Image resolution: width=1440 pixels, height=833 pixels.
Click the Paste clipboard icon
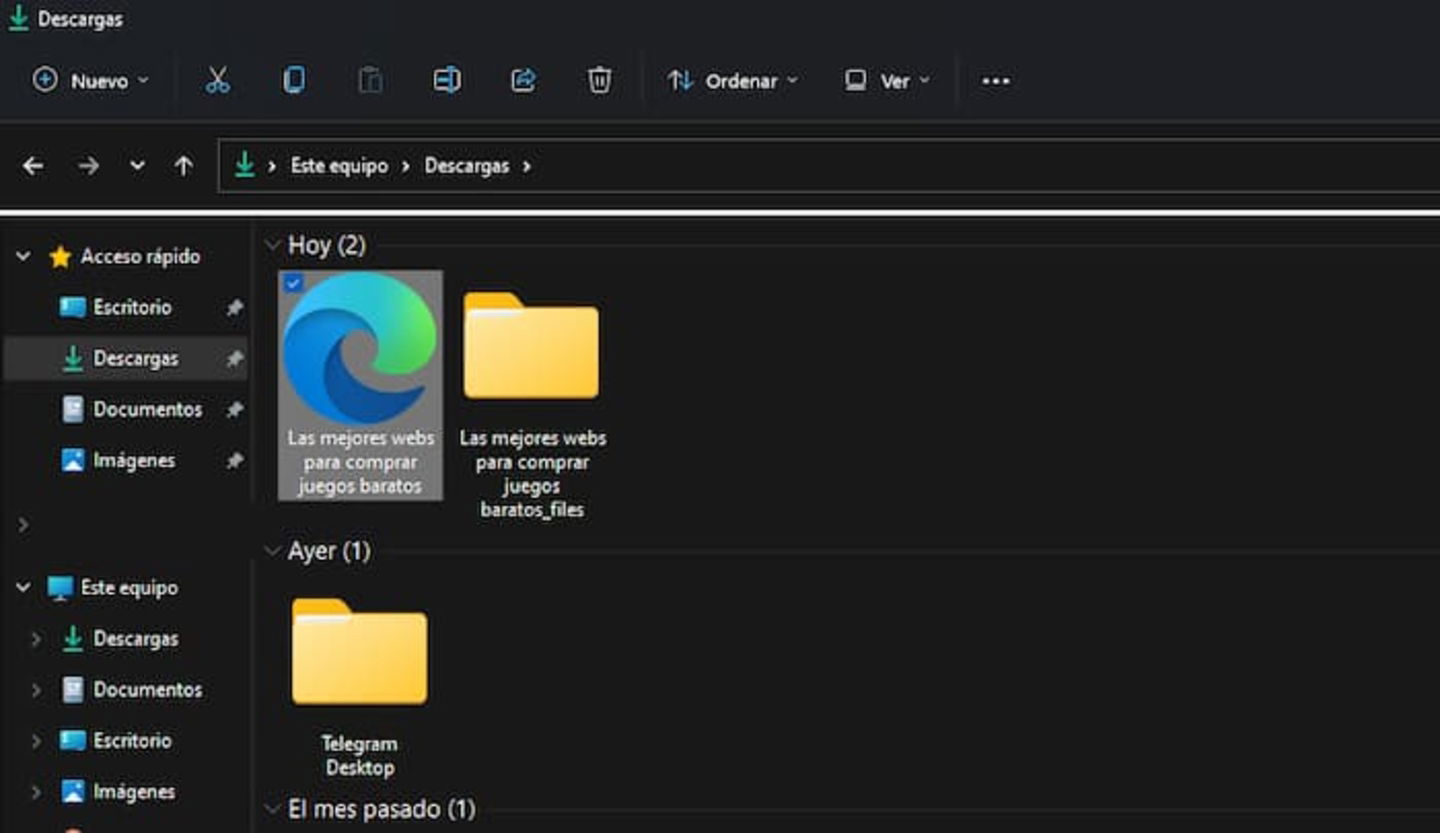click(370, 81)
